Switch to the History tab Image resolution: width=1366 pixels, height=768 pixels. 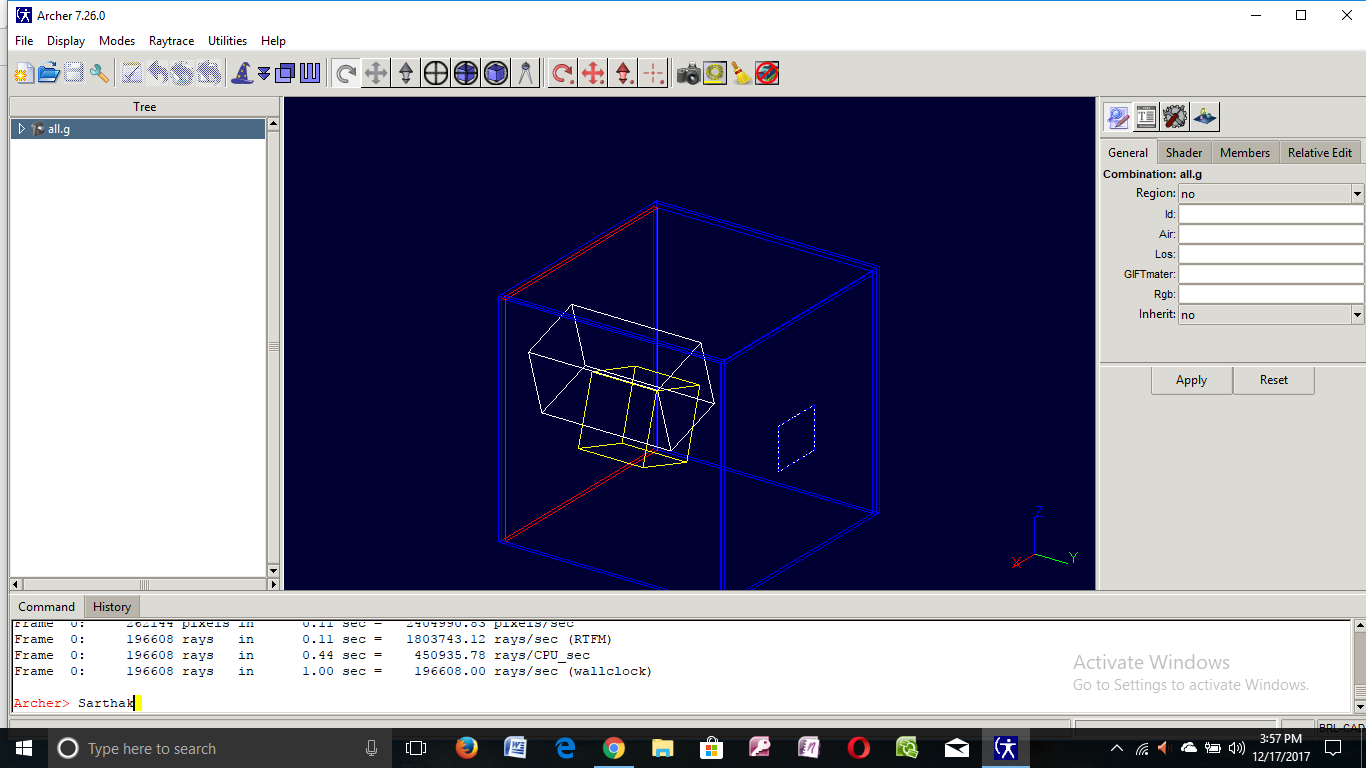pyautogui.click(x=112, y=606)
